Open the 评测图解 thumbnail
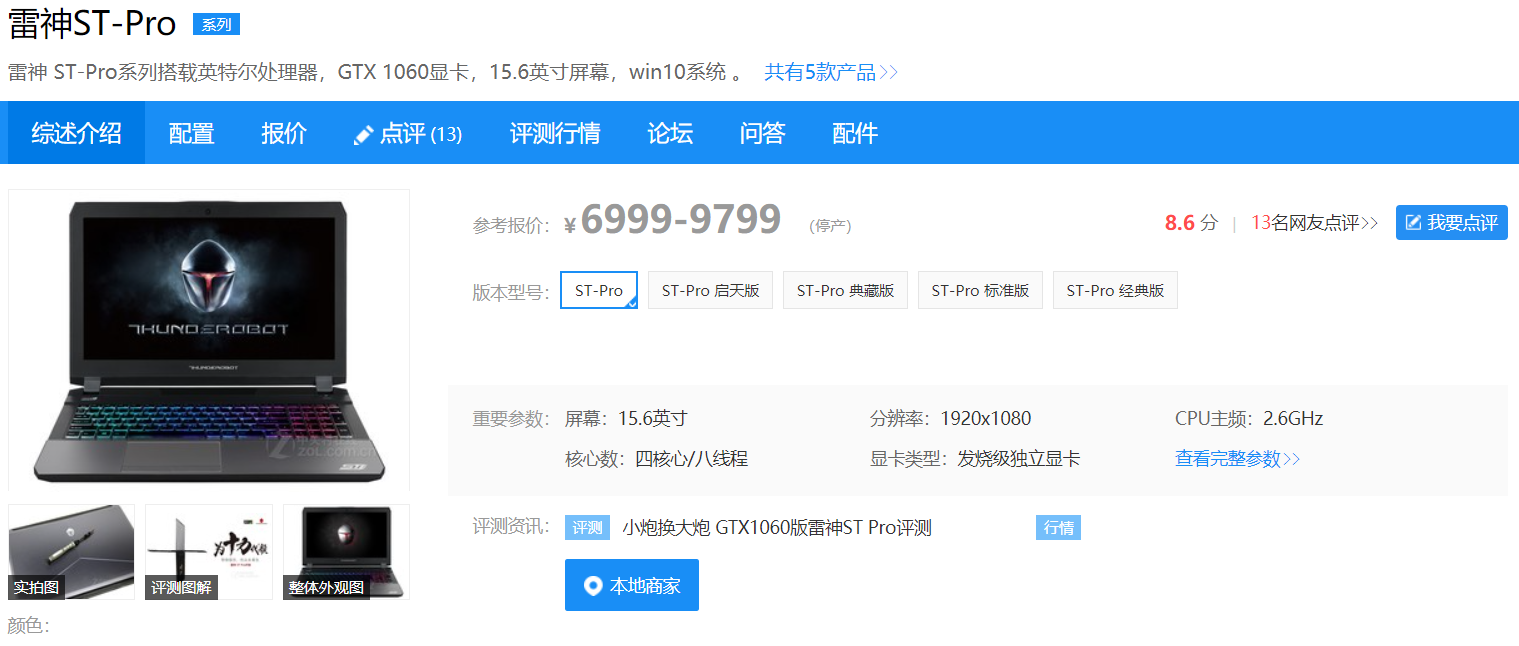Viewport: 1519px width, 646px height. click(x=209, y=552)
